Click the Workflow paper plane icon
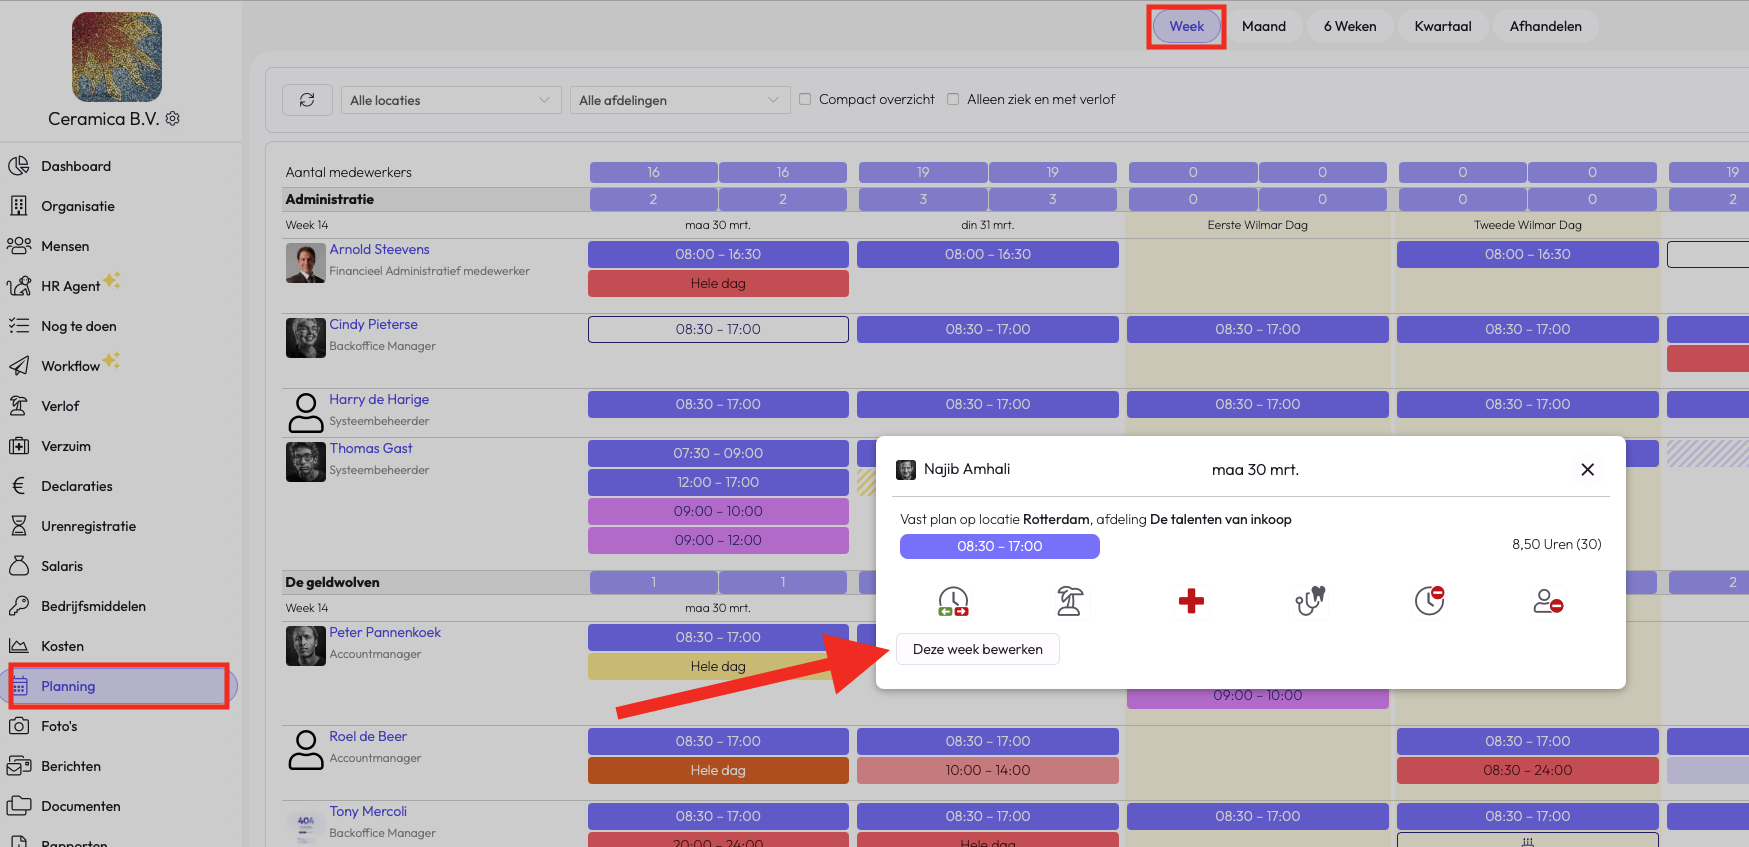The width and height of the screenshot is (1749, 847). [x=18, y=366]
